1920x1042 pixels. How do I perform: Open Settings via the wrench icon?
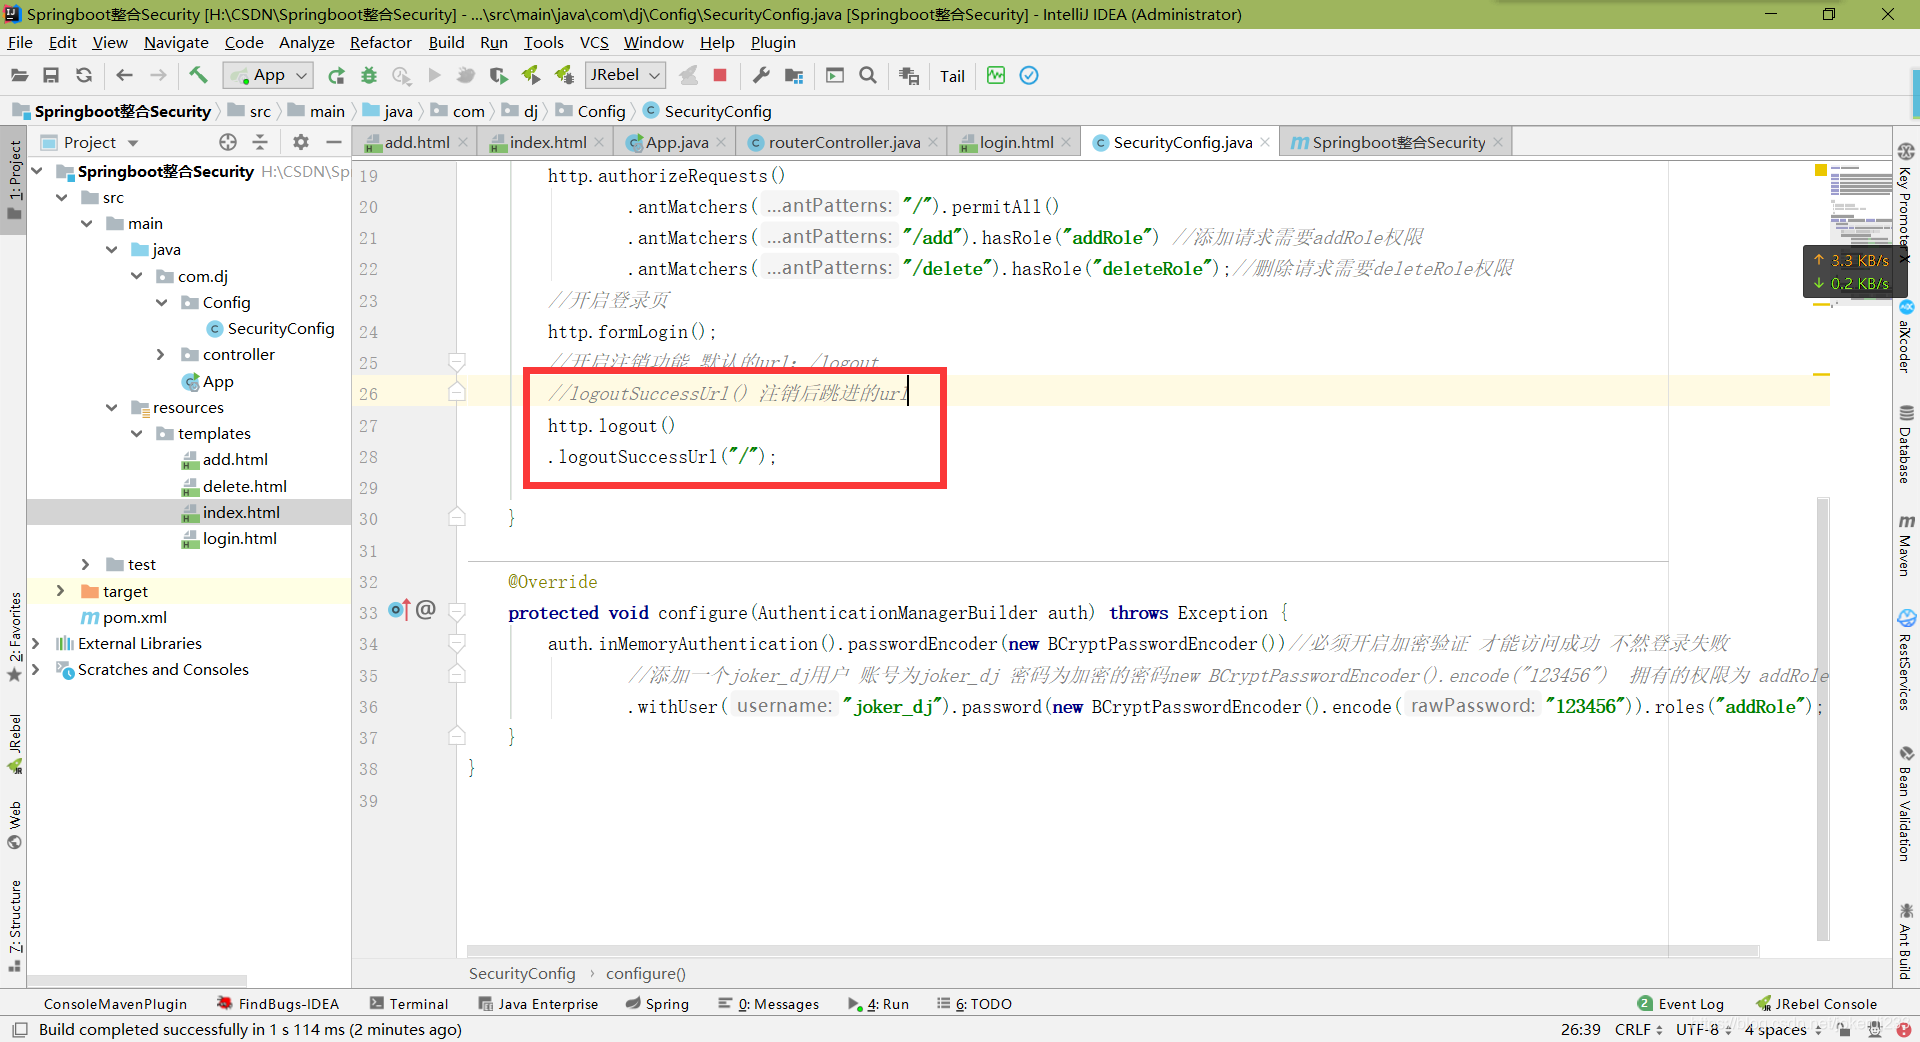click(761, 75)
